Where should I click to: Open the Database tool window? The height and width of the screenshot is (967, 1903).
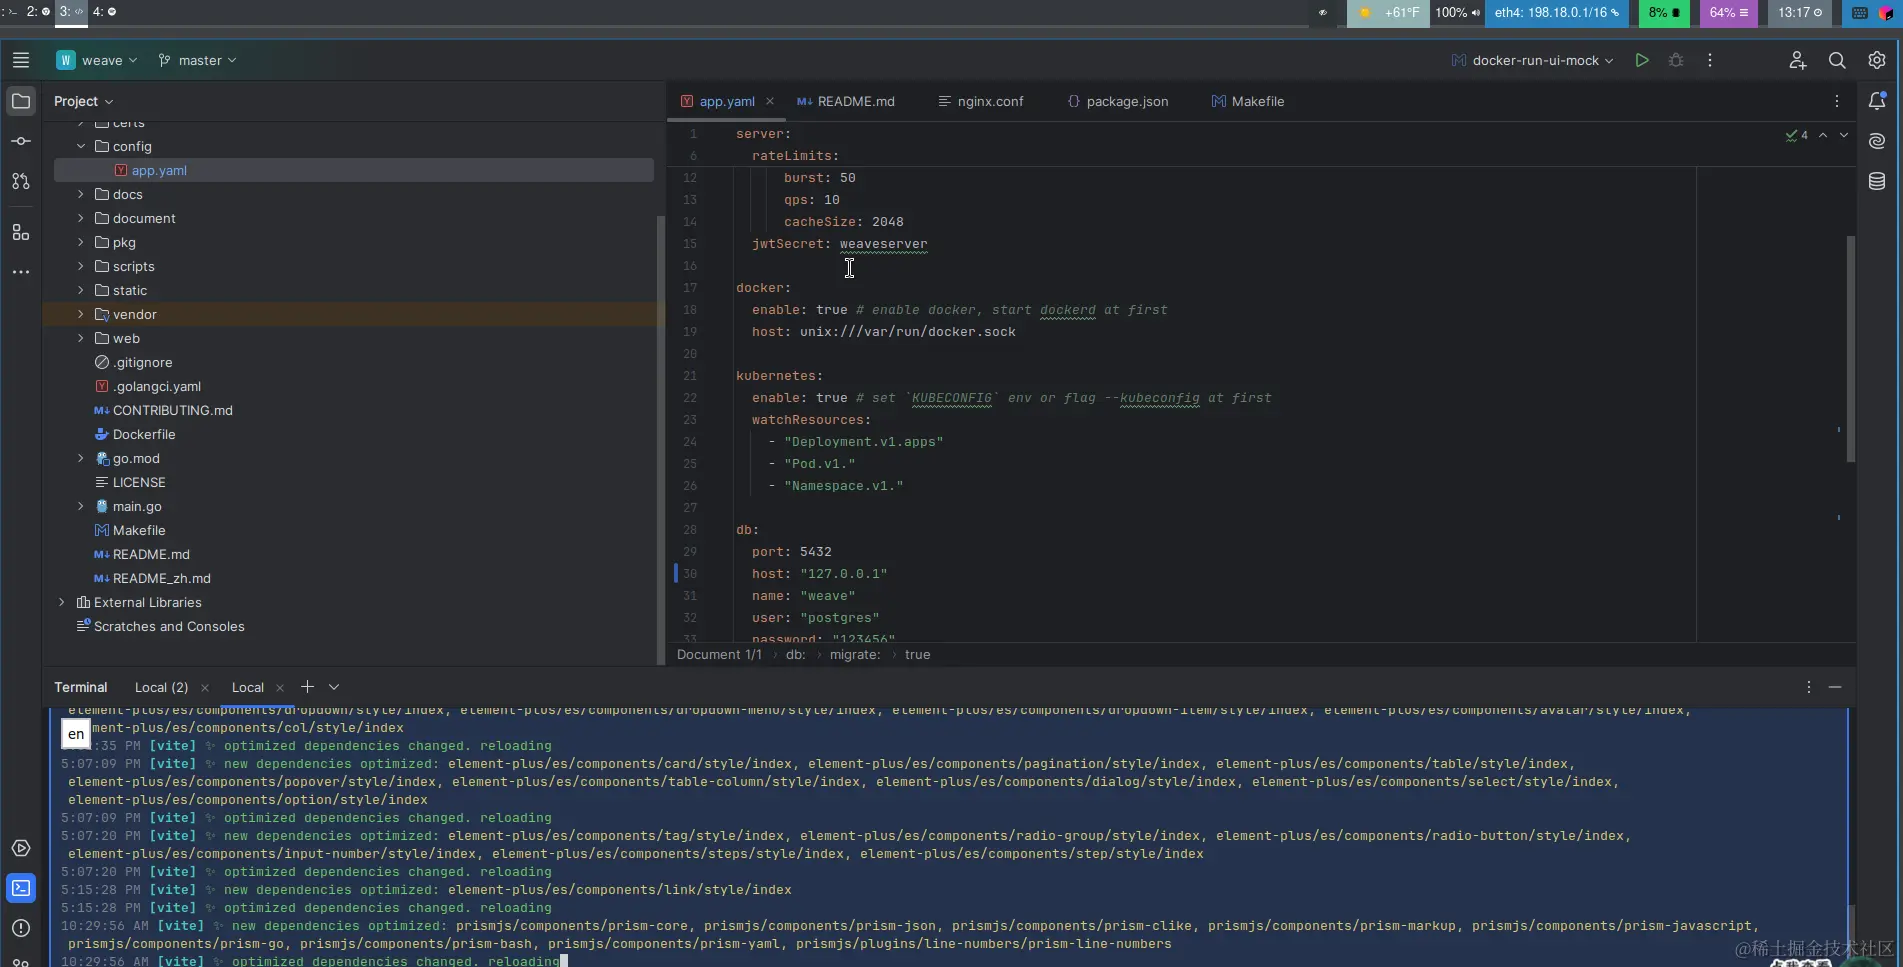pyautogui.click(x=1877, y=181)
